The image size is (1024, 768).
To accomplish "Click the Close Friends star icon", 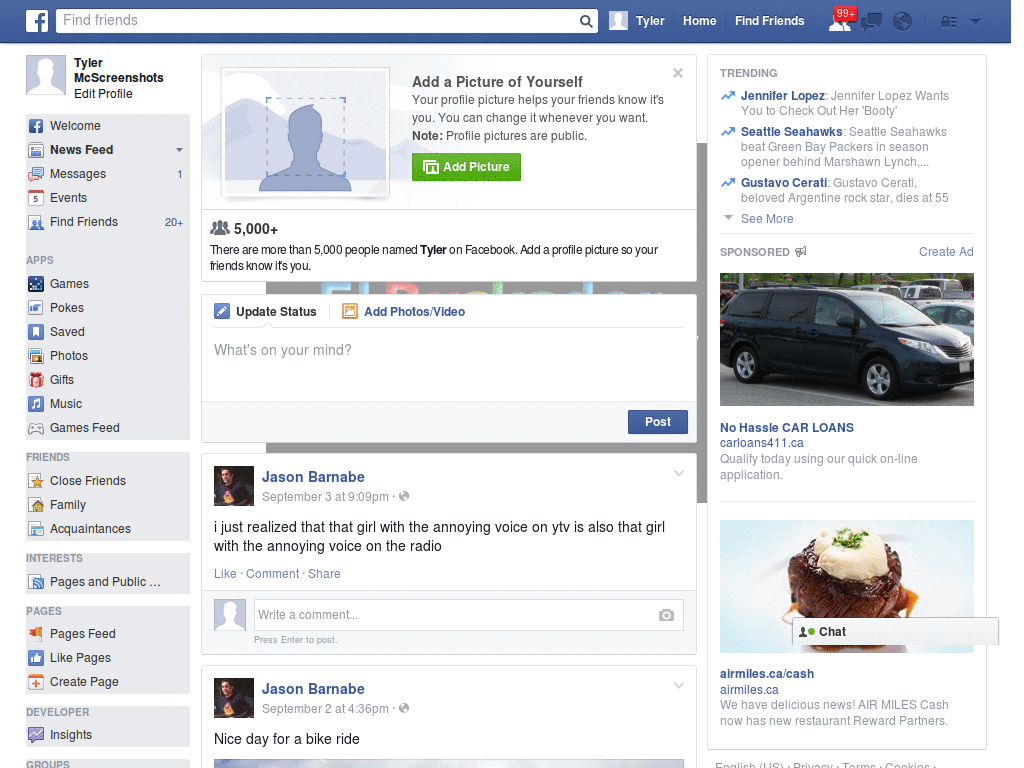I will 36,481.
